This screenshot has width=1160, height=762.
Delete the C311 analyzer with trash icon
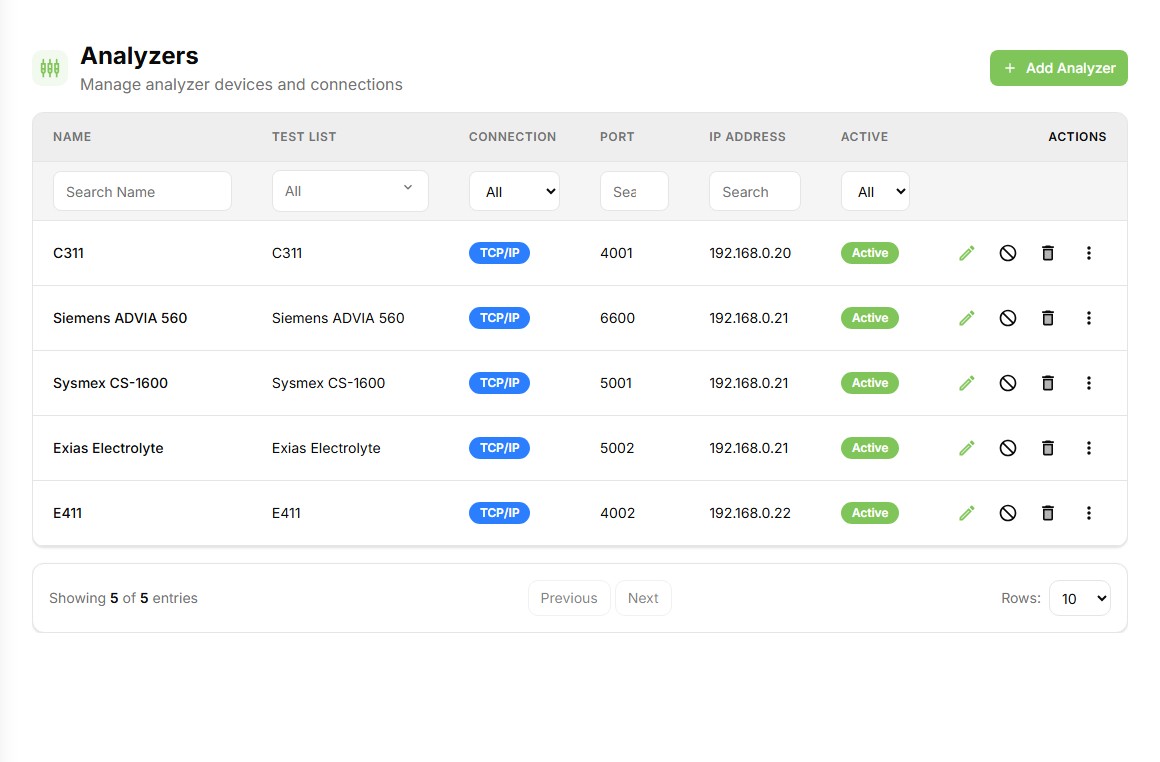1048,253
